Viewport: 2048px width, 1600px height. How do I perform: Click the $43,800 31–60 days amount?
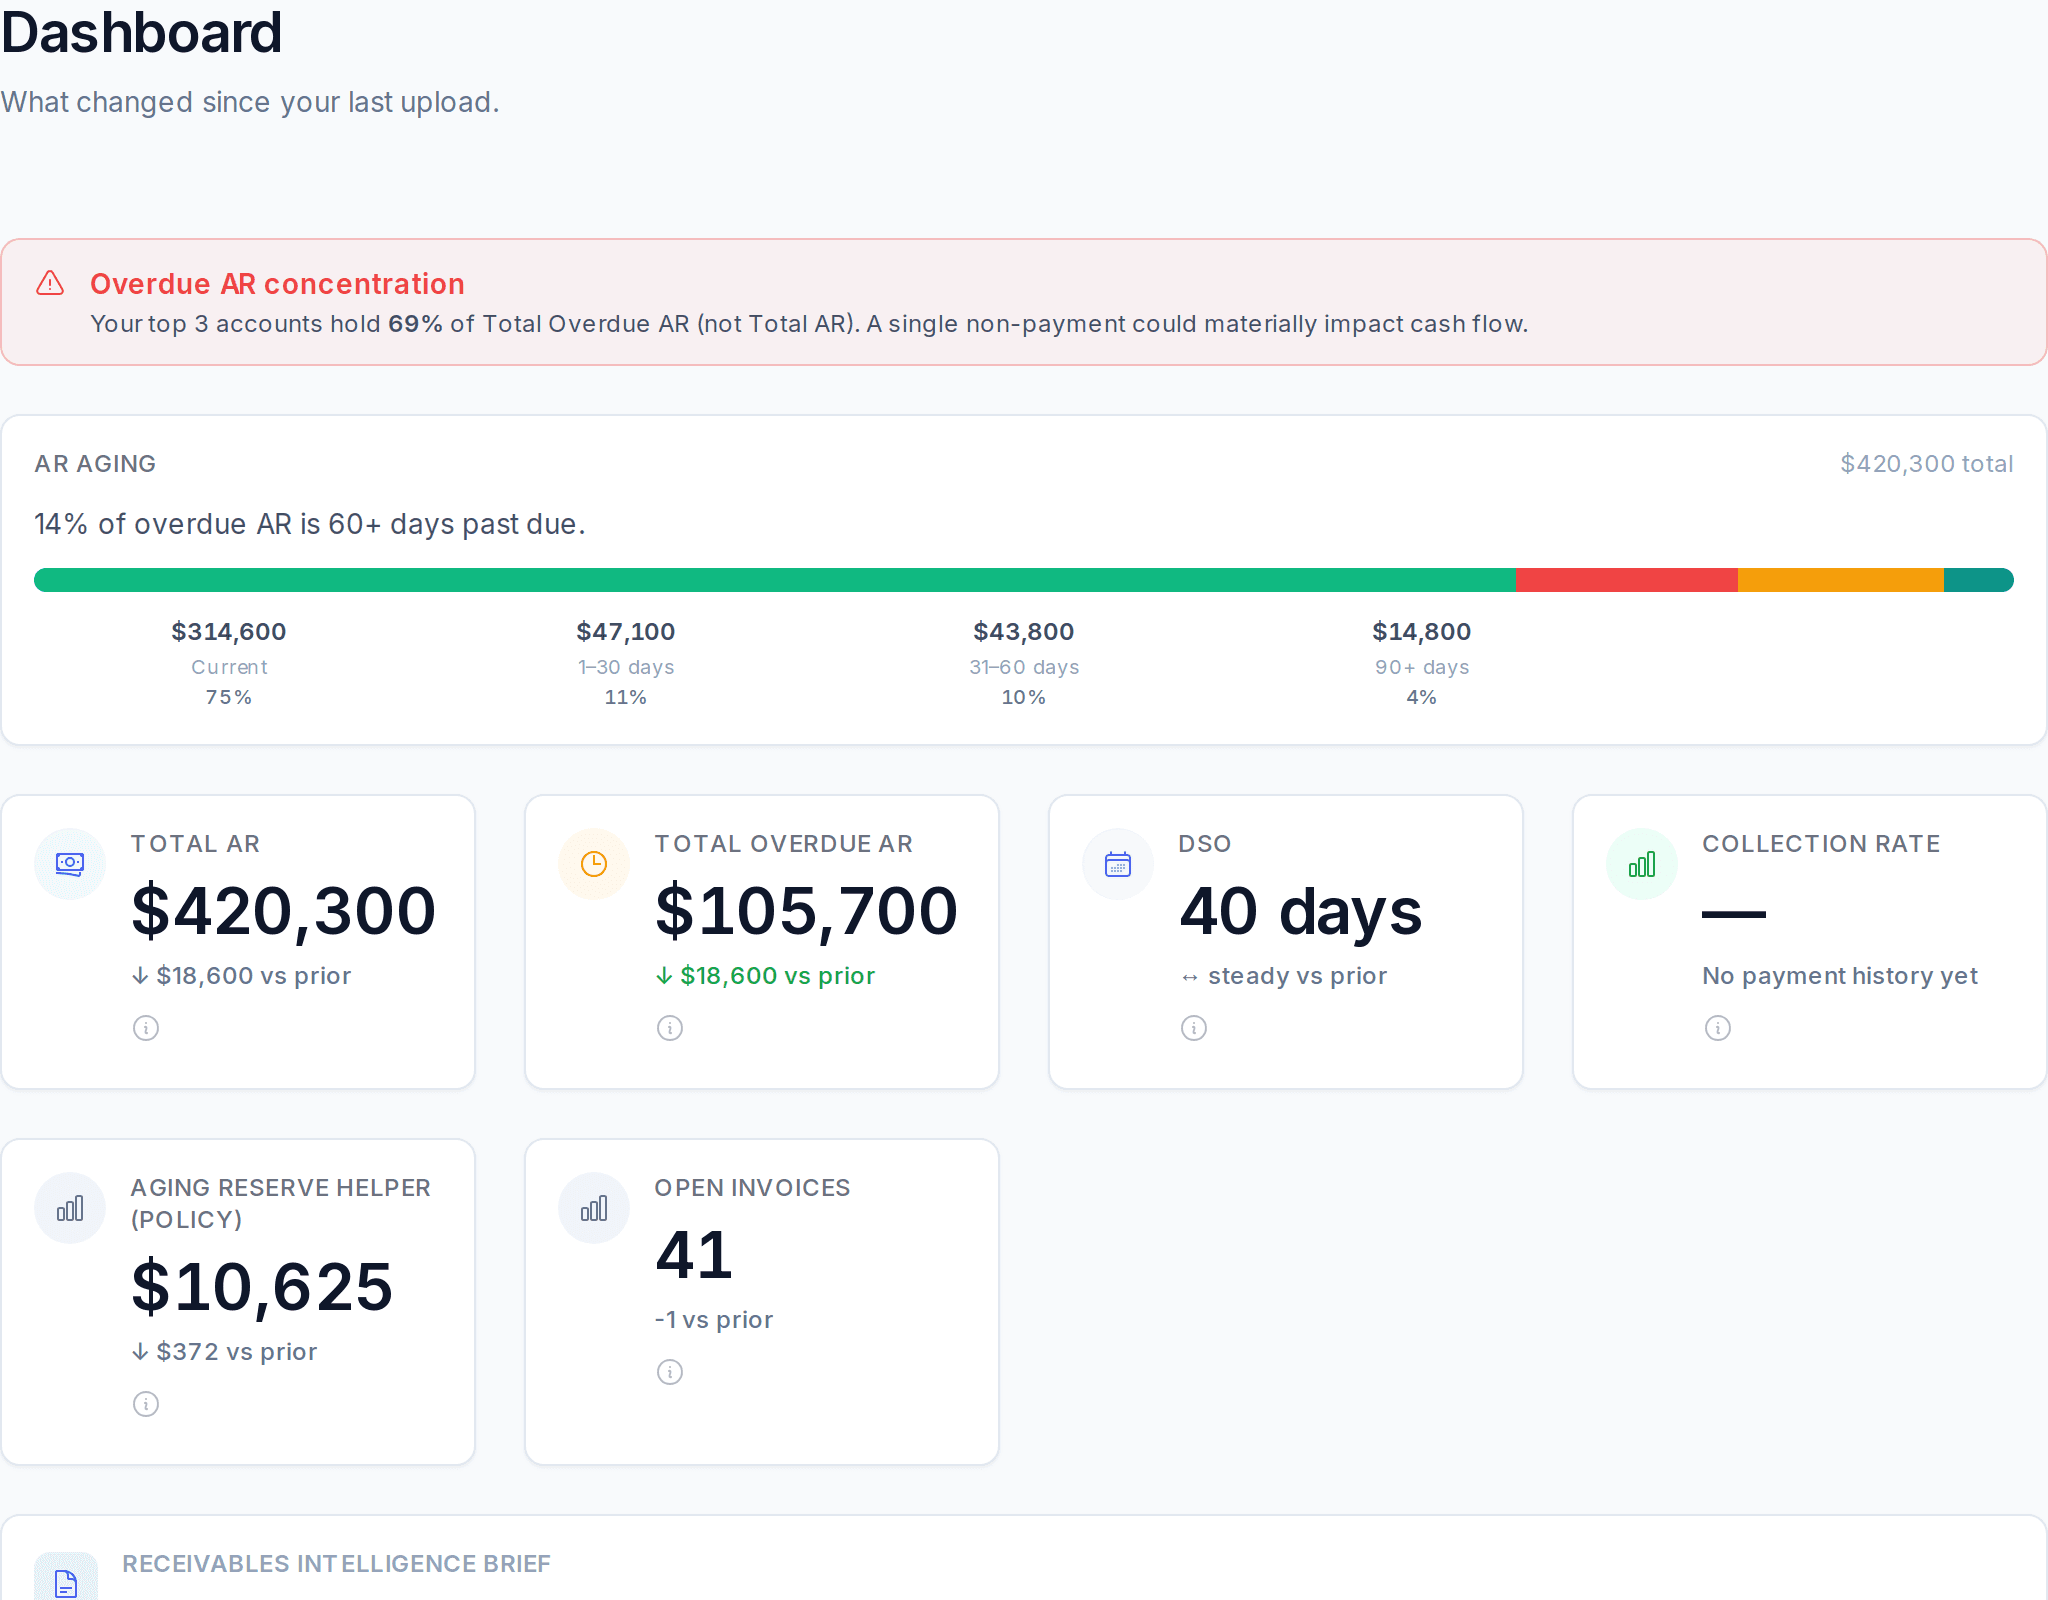coord(1024,632)
